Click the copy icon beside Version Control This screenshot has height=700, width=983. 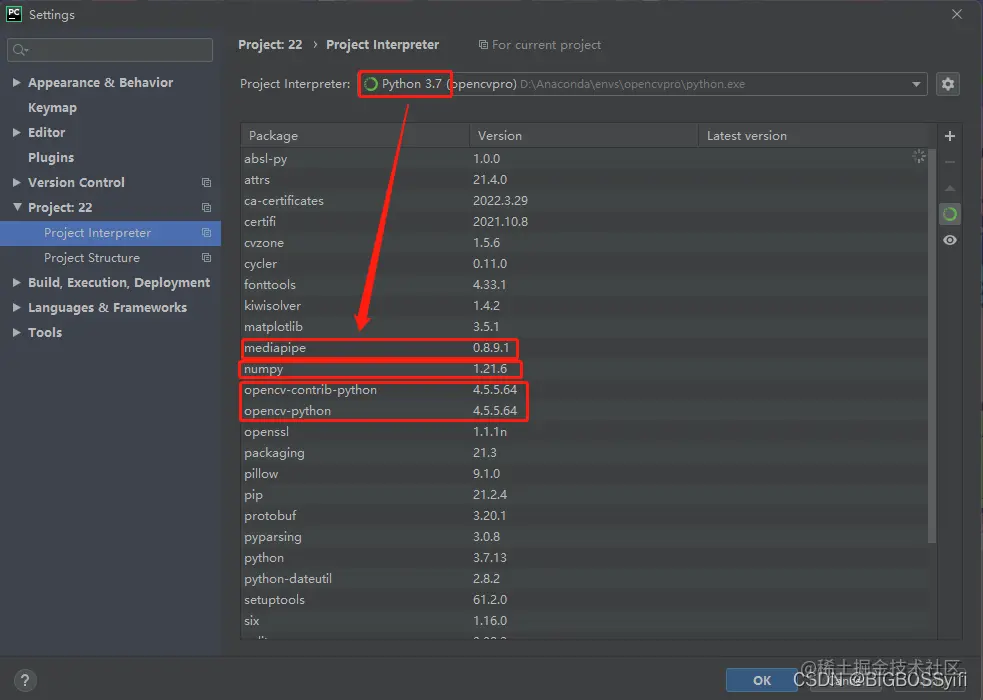click(x=206, y=182)
